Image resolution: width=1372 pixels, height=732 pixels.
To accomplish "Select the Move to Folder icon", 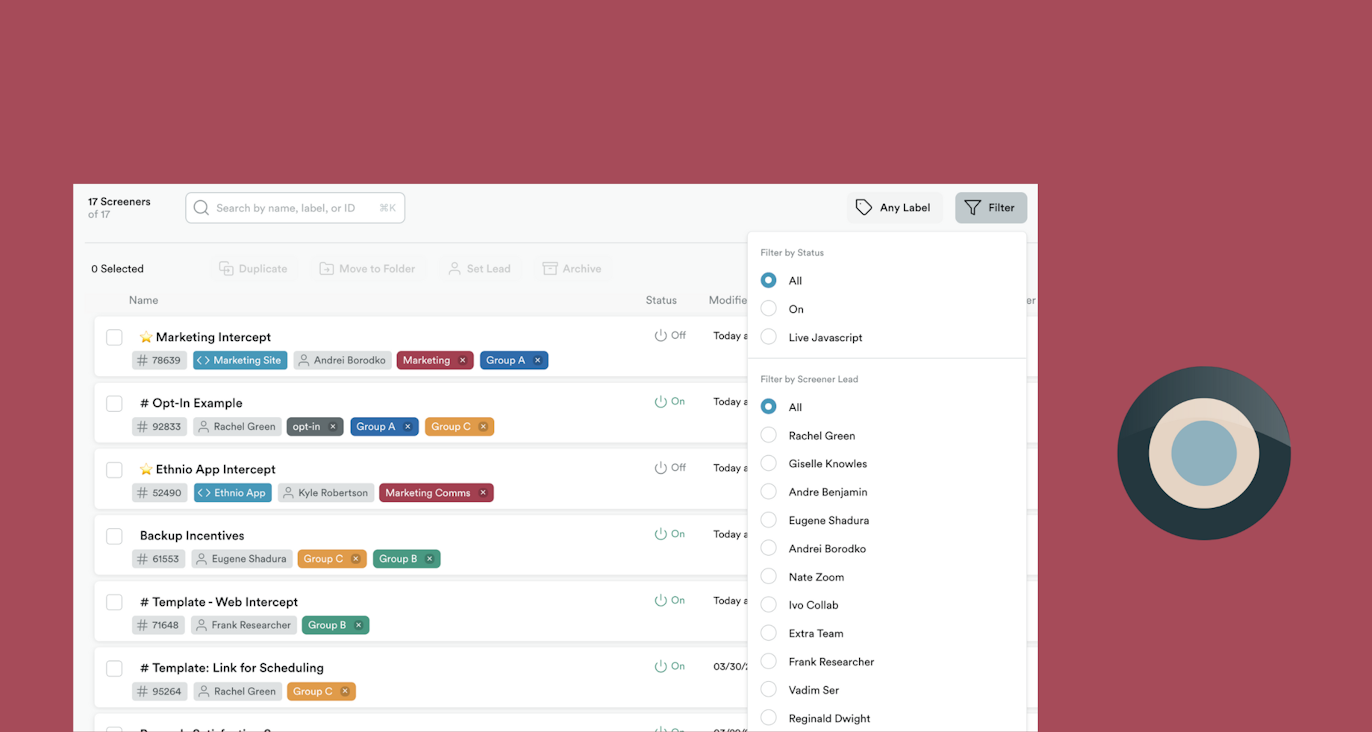I will coord(327,268).
